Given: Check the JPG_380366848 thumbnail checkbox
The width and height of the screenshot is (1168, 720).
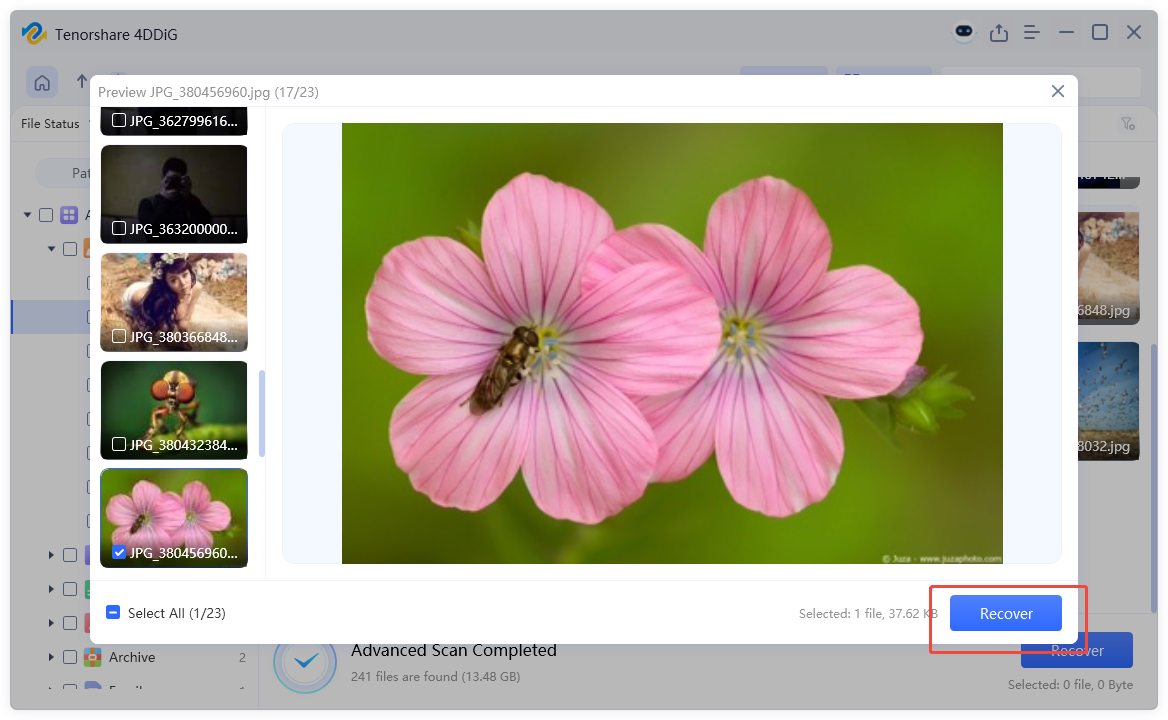Looking at the screenshot, I should click(118, 337).
